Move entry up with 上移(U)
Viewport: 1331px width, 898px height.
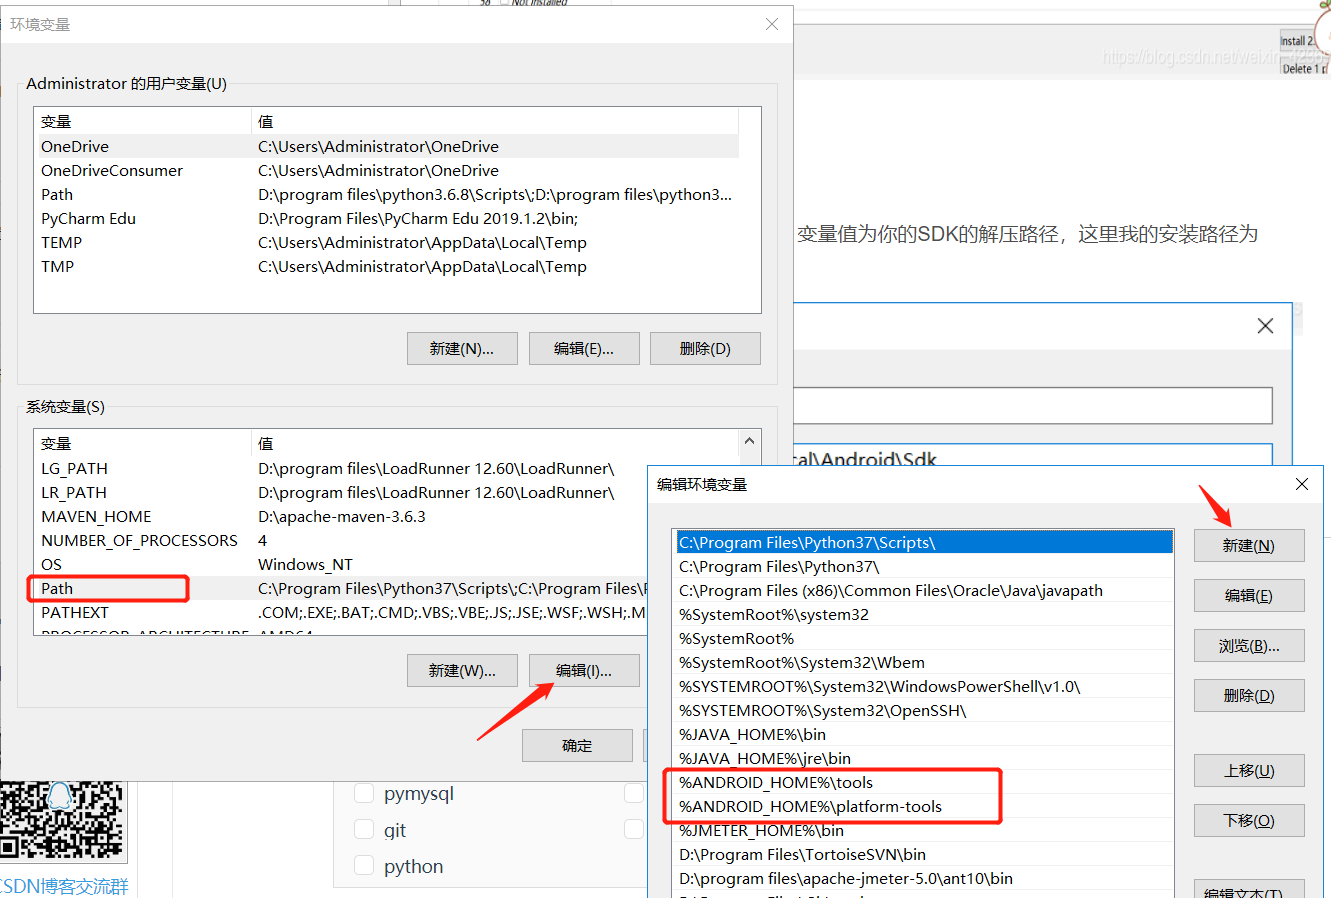coord(1249,771)
